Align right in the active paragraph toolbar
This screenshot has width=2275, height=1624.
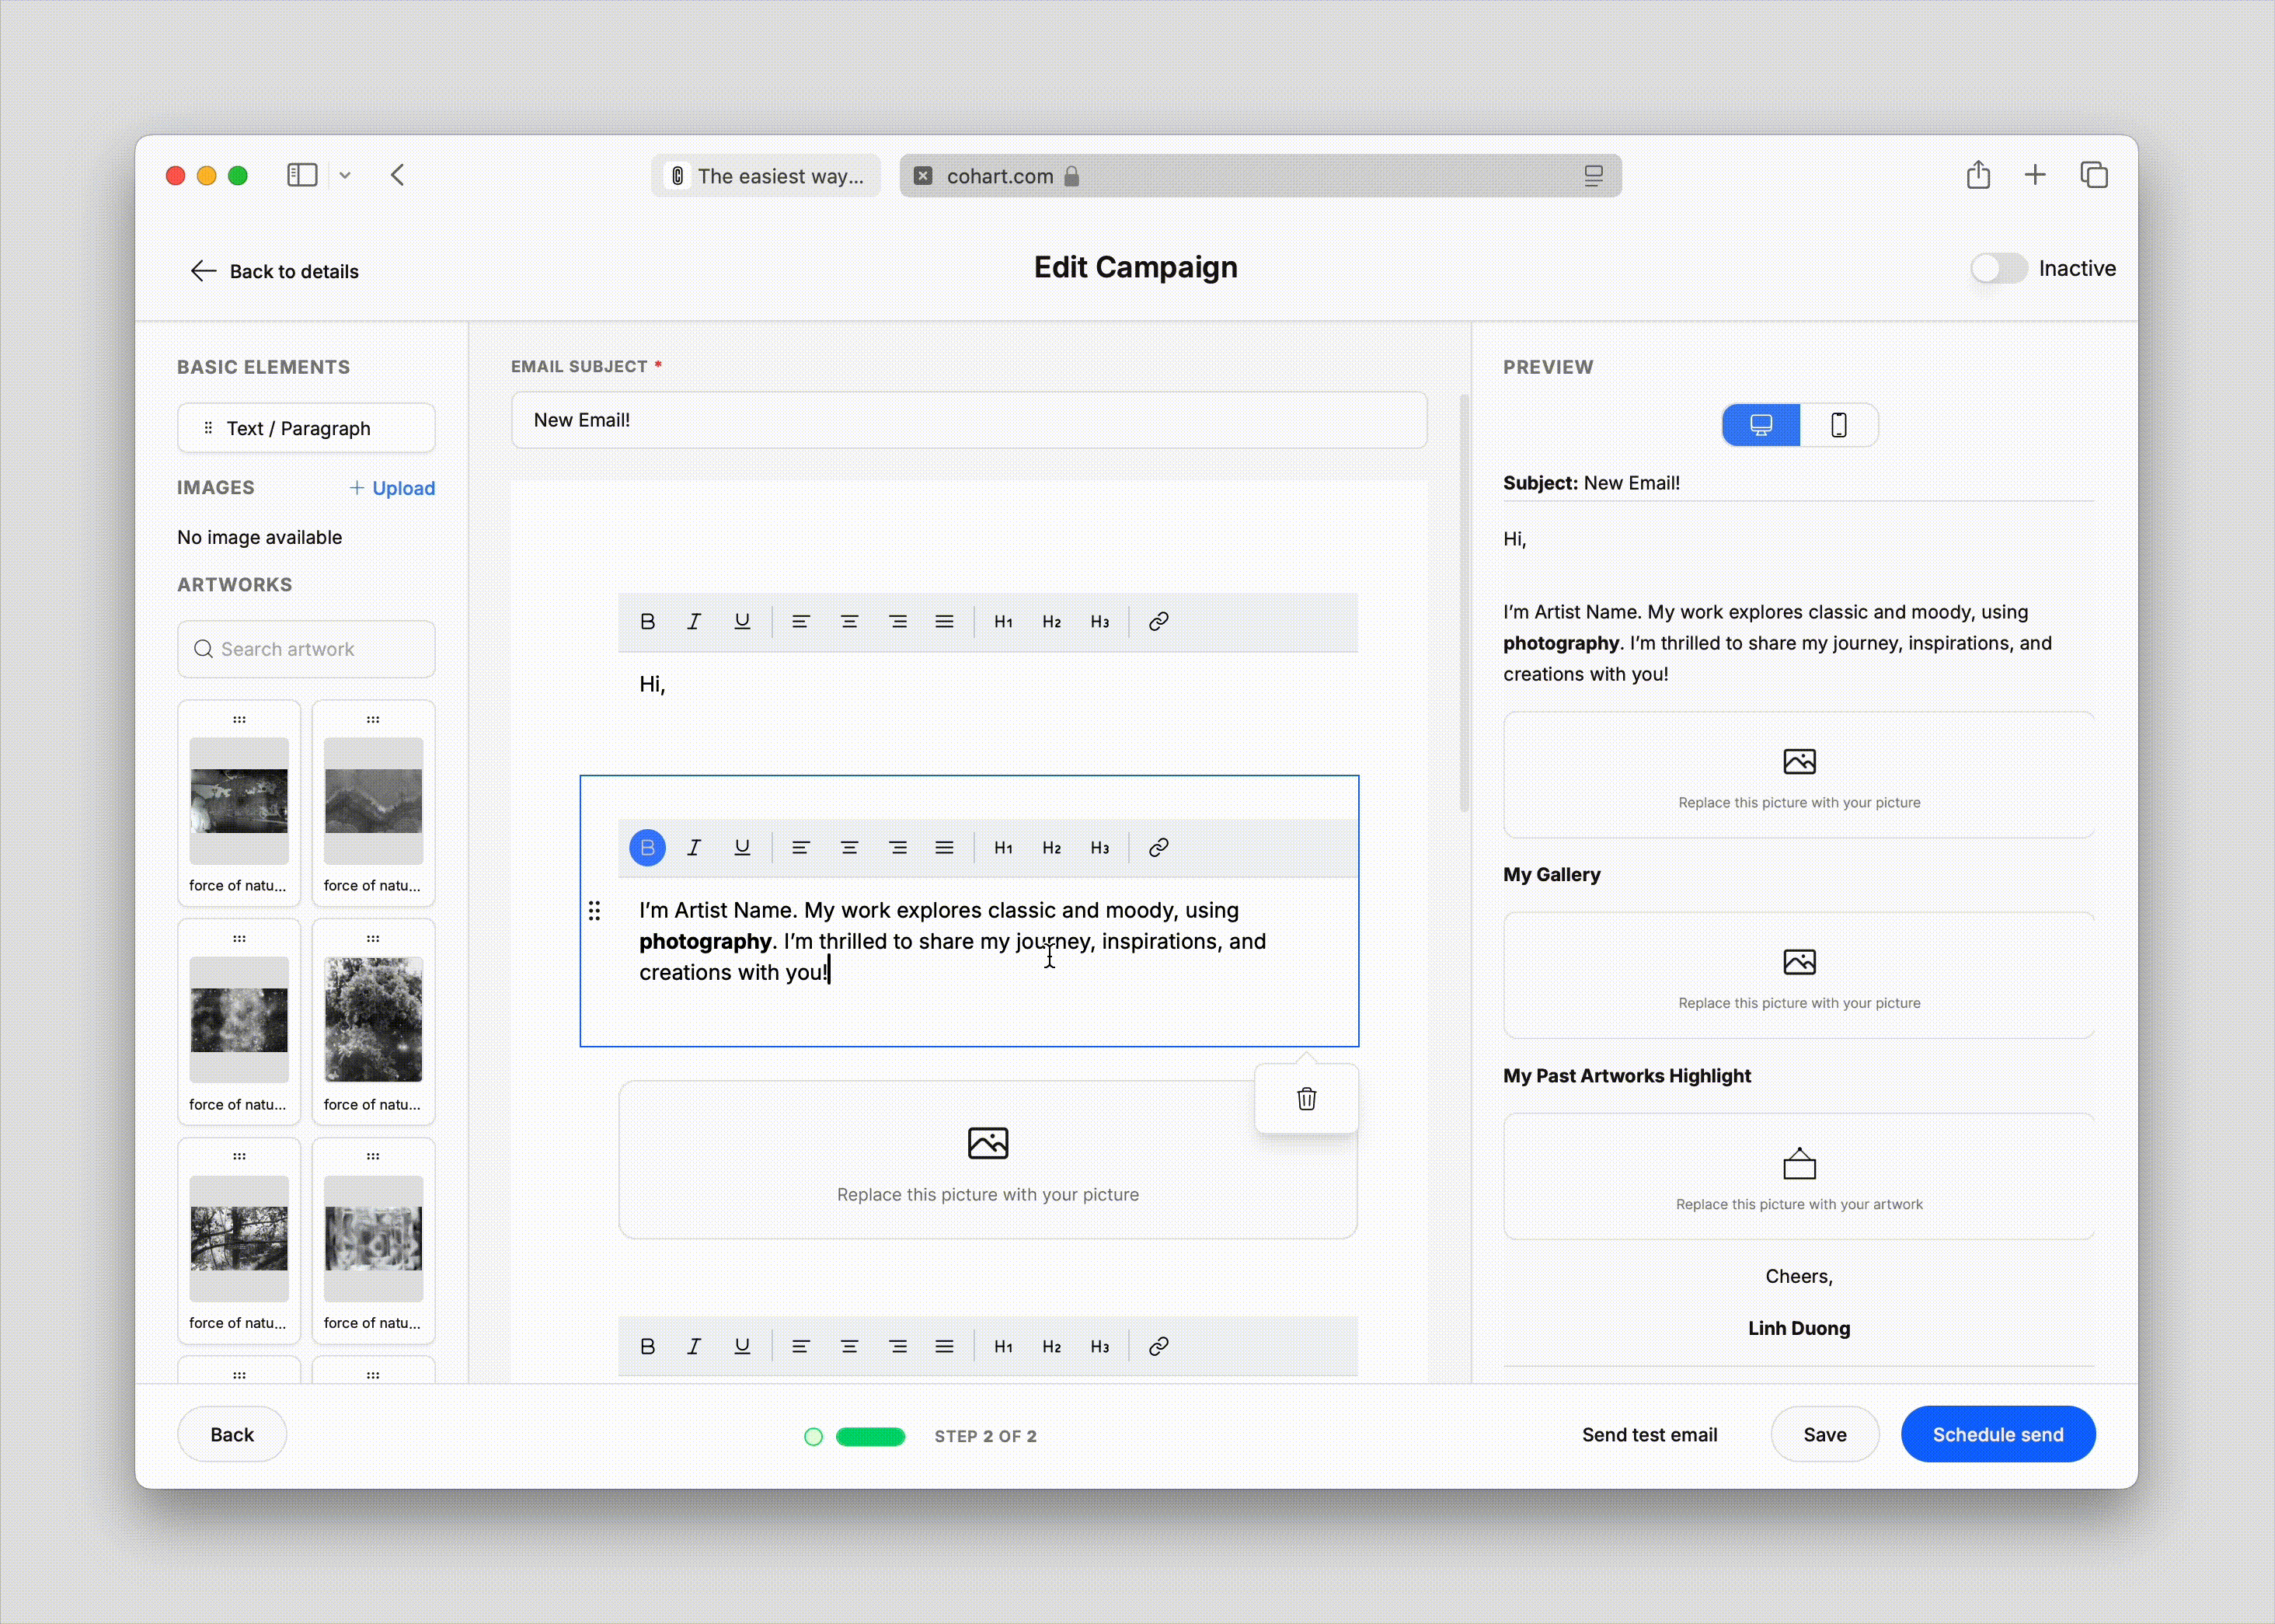898,848
